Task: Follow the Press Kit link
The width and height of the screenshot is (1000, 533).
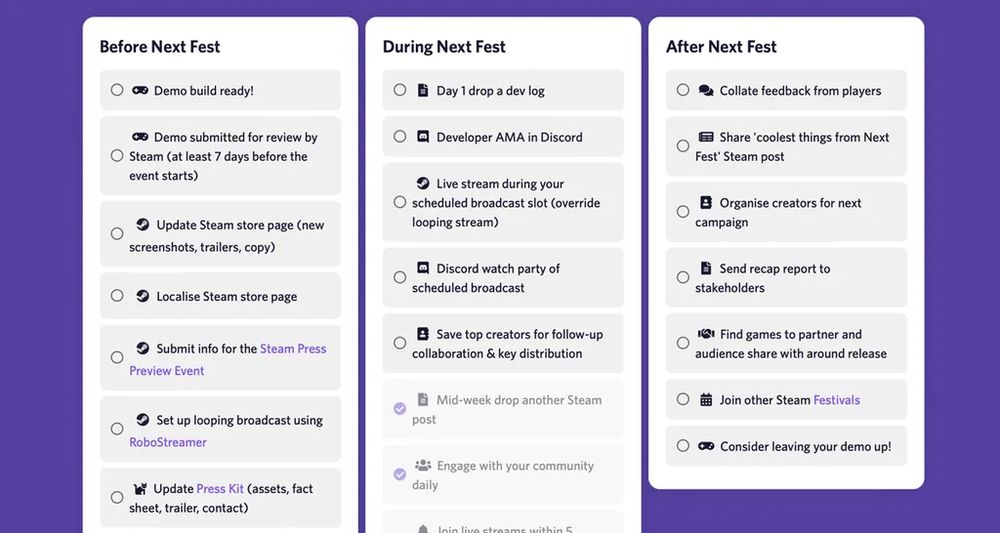Action: tap(220, 489)
